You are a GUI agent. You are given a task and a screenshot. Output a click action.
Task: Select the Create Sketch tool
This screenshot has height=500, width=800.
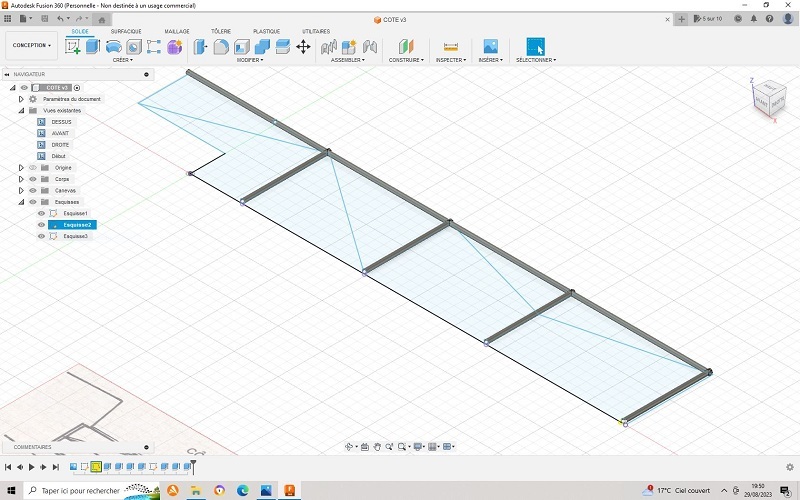point(73,46)
